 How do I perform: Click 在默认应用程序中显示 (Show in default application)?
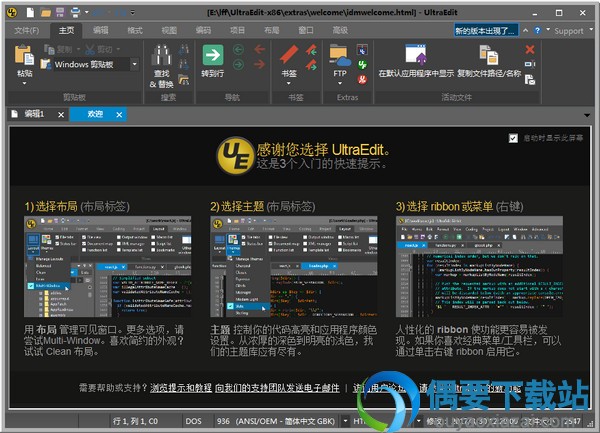pos(416,60)
